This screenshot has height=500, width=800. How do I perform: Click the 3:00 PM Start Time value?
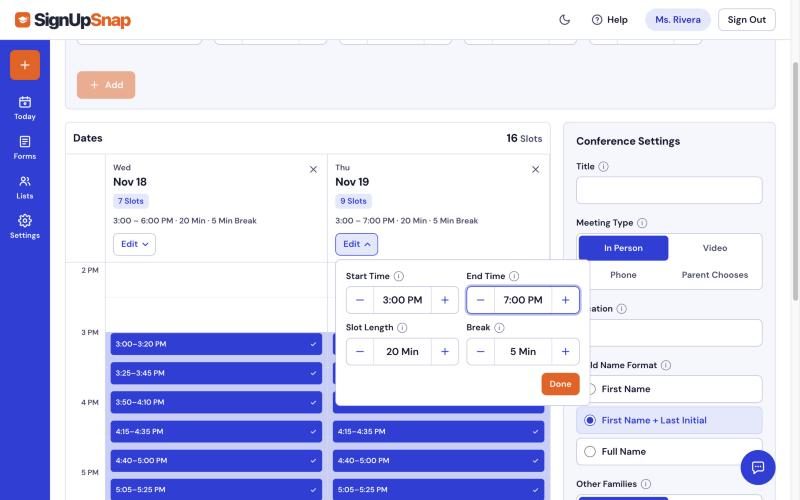[402, 300]
